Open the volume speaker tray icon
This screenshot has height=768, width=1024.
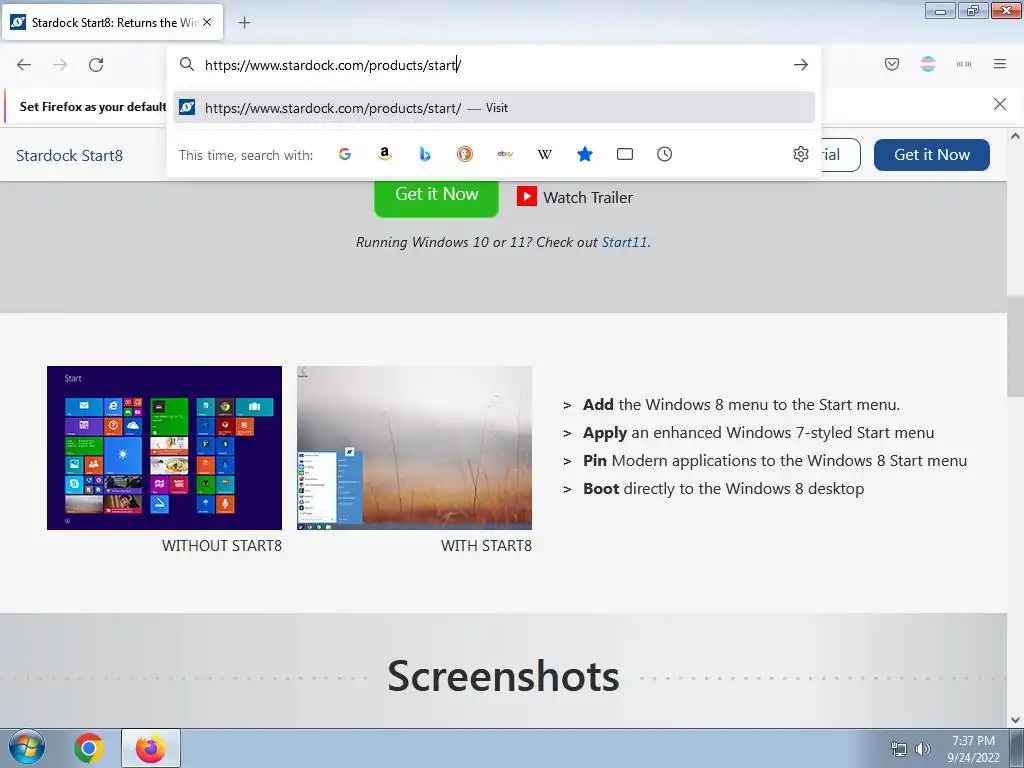923,749
